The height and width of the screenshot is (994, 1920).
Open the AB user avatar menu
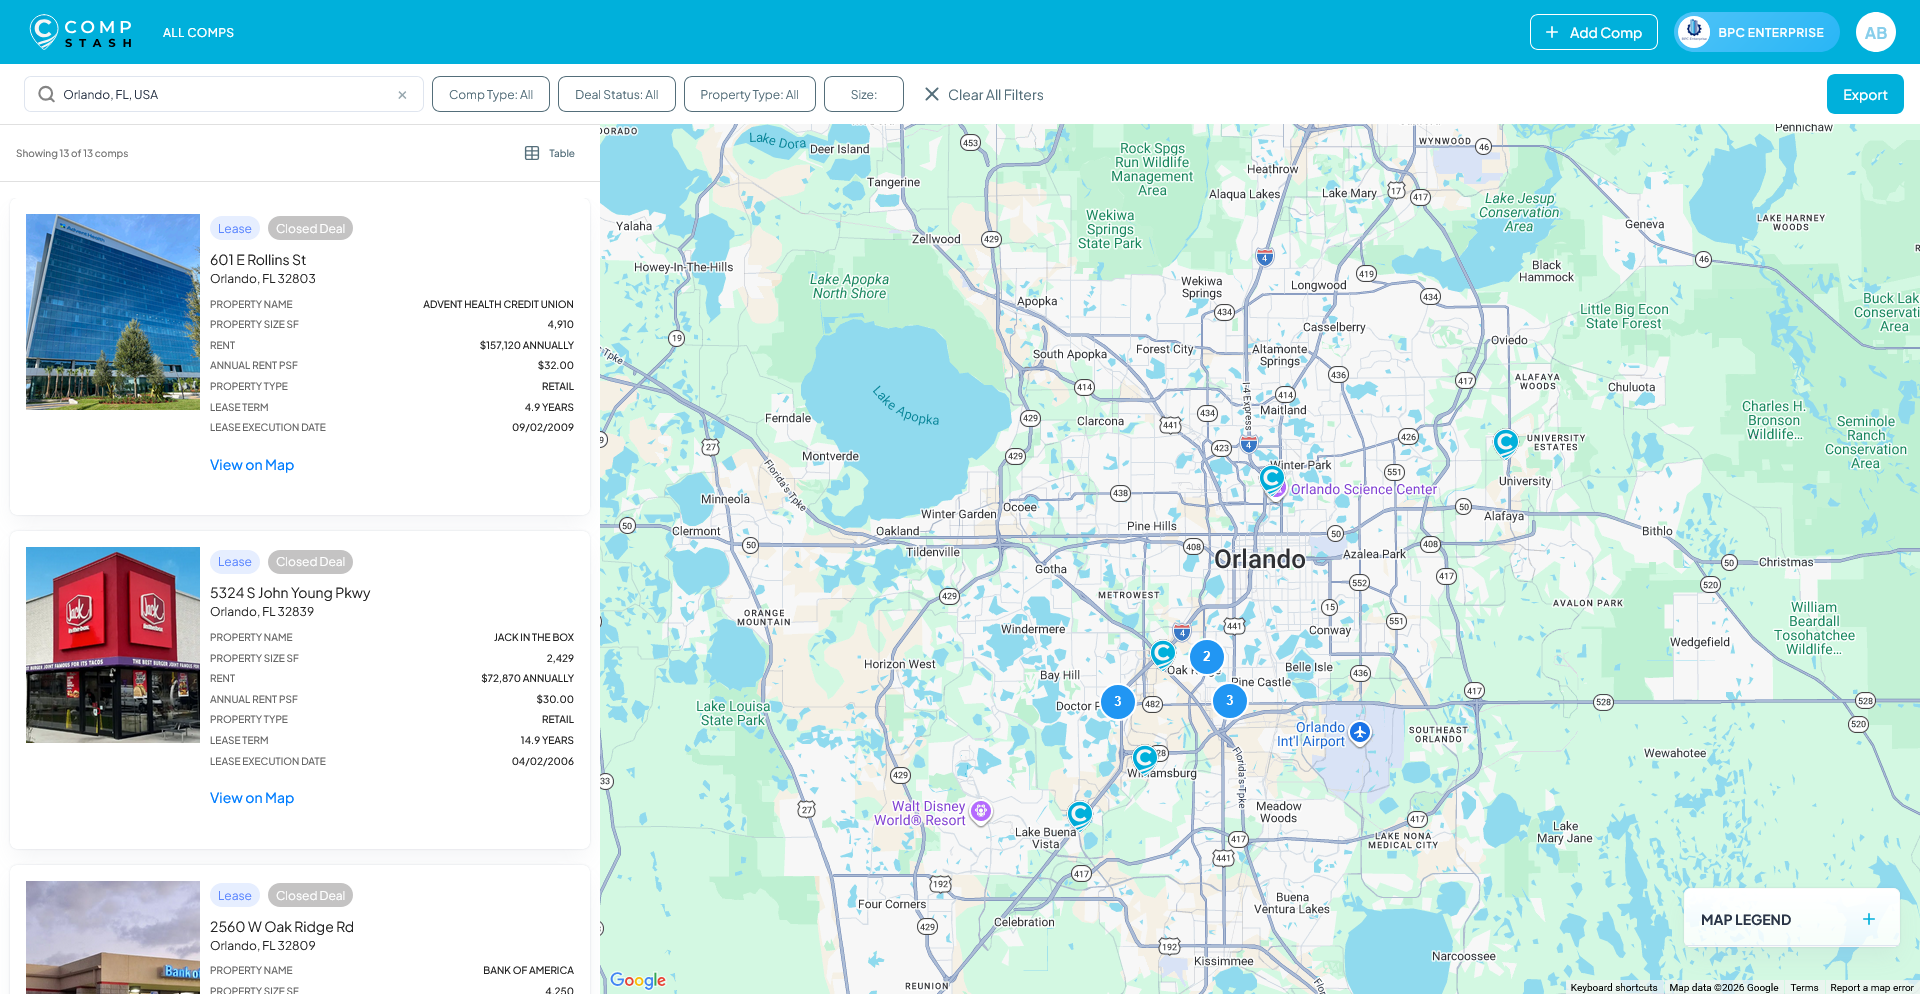tap(1876, 32)
